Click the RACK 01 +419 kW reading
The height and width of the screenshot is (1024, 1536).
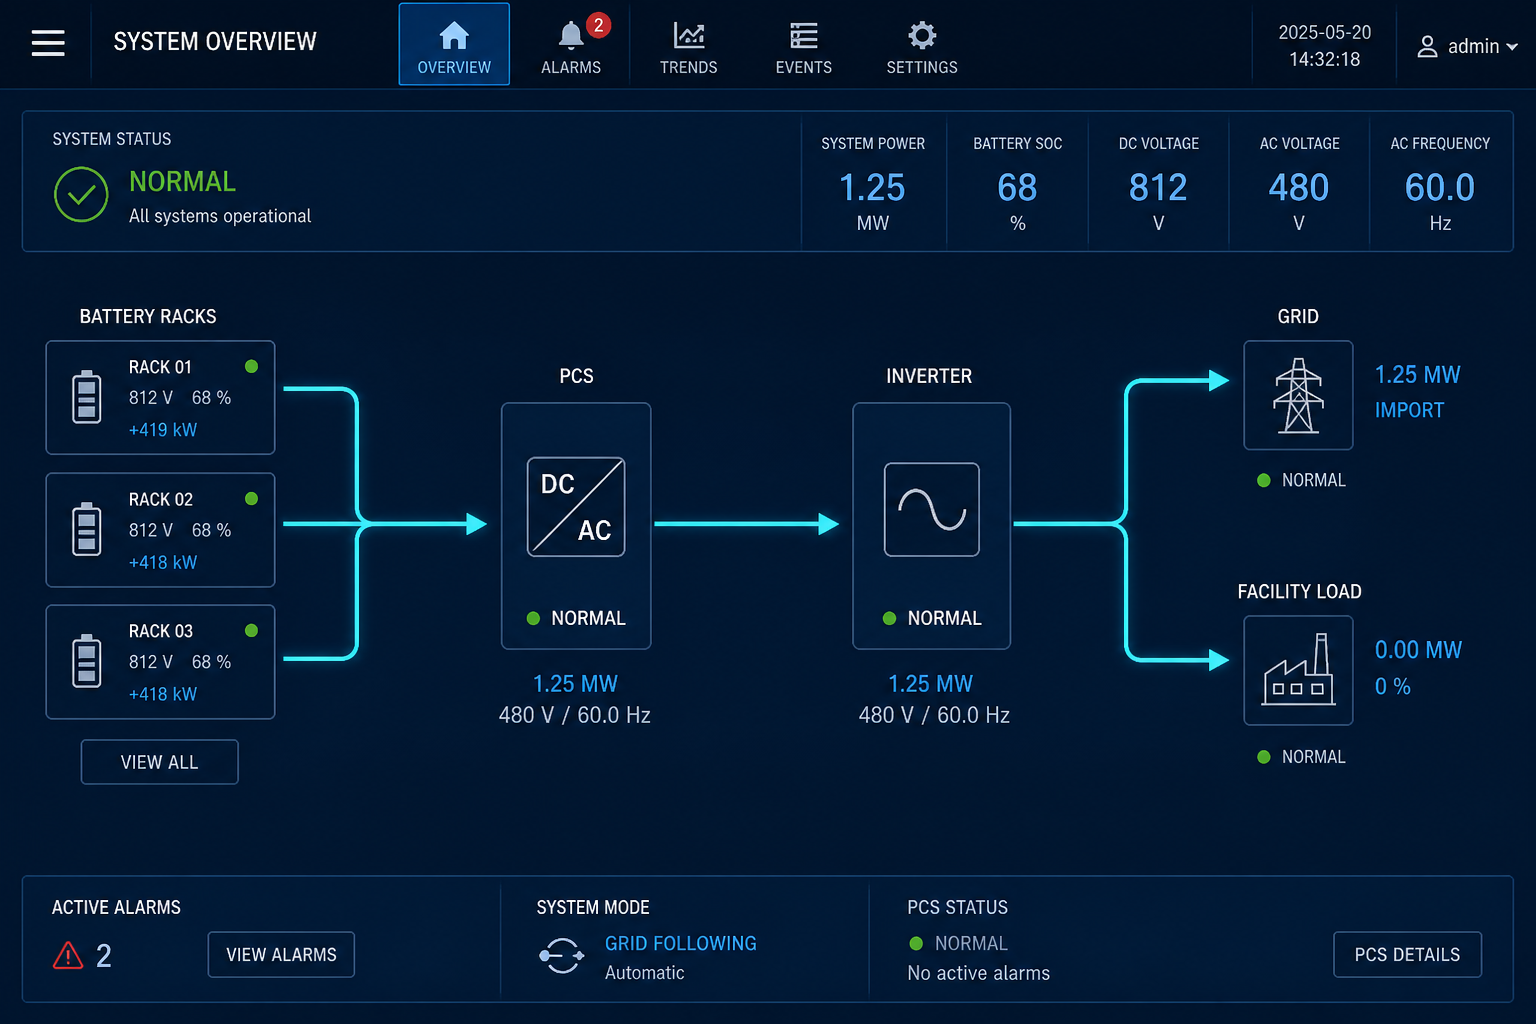pos(163,430)
